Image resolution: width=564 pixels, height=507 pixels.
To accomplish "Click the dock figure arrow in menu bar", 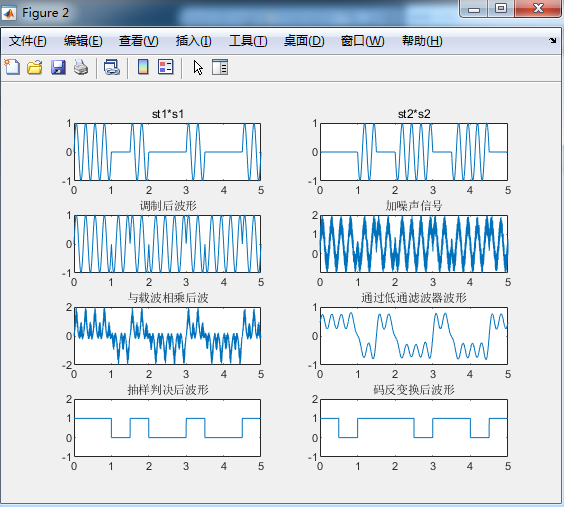I will click(553, 40).
